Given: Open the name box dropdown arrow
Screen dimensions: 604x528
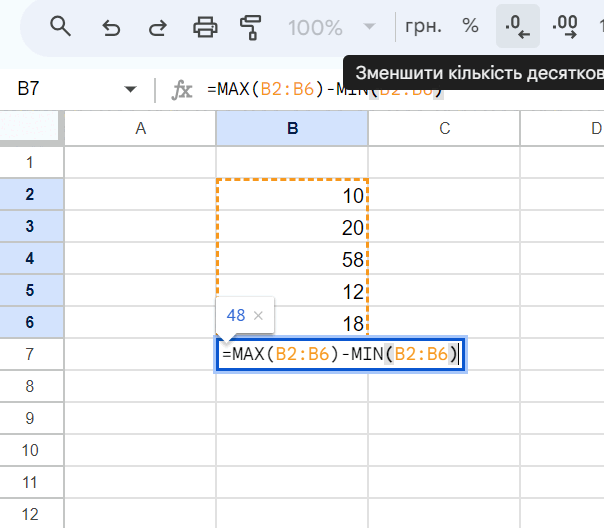Looking at the screenshot, I should pos(131,90).
